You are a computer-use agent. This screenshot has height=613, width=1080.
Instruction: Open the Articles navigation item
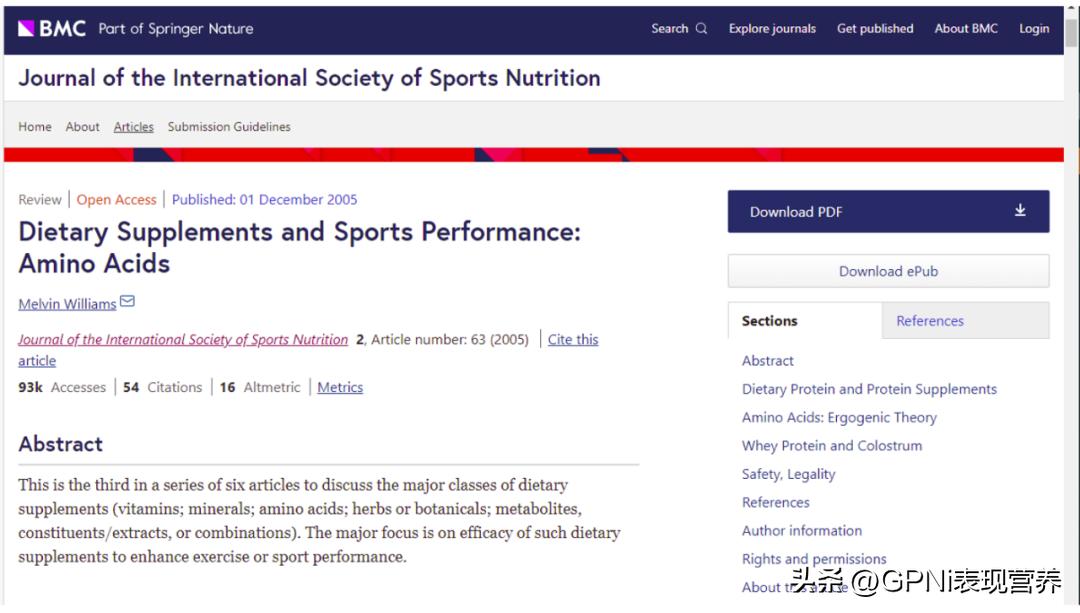point(133,126)
